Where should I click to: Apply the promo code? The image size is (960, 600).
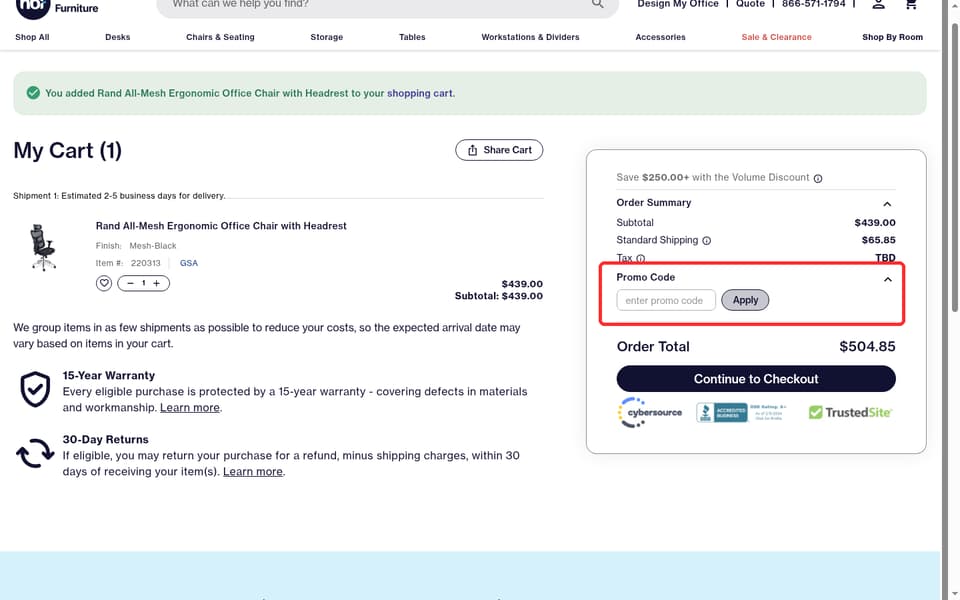pyautogui.click(x=745, y=300)
